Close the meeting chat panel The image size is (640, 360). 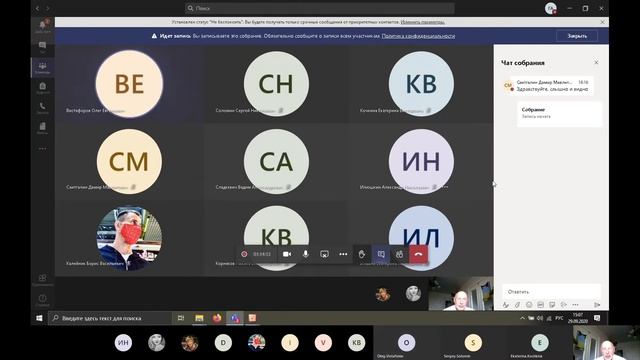tap(596, 62)
